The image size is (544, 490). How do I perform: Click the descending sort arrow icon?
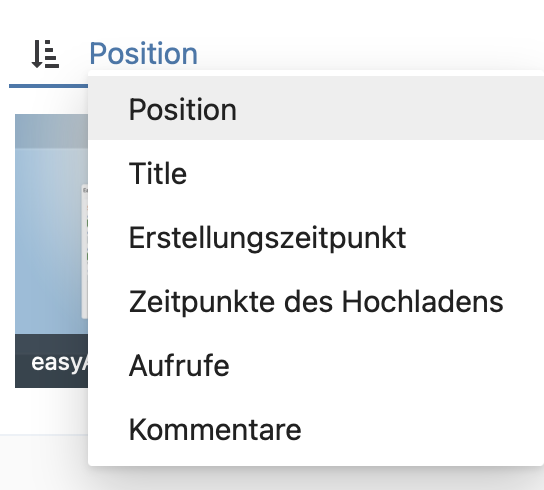(x=45, y=54)
